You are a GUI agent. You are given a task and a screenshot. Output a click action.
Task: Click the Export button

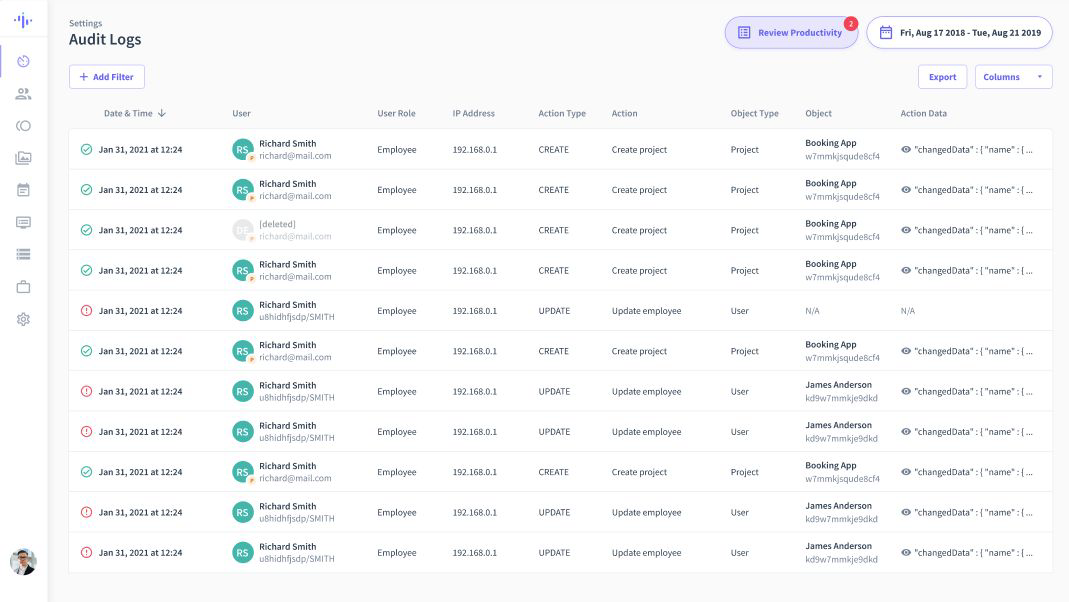[942, 77]
